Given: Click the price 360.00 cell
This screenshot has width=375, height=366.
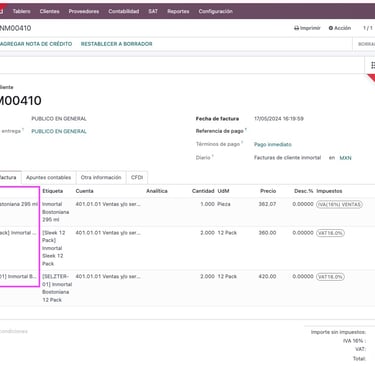Looking at the screenshot, I should point(267,233).
